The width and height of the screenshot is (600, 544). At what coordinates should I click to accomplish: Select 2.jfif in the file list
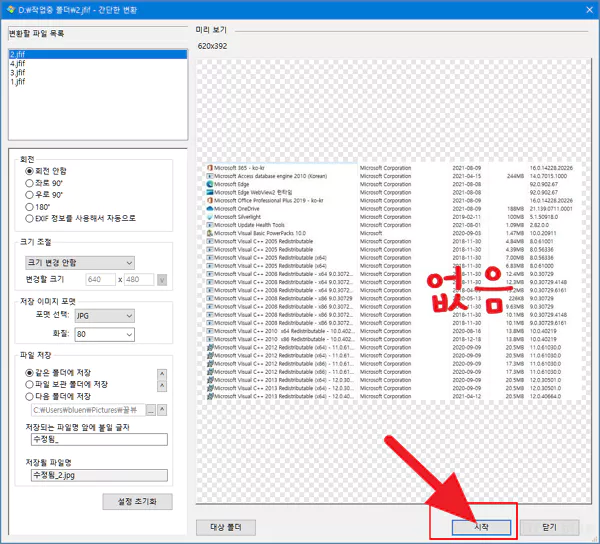pyautogui.click(x=98, y=54)
